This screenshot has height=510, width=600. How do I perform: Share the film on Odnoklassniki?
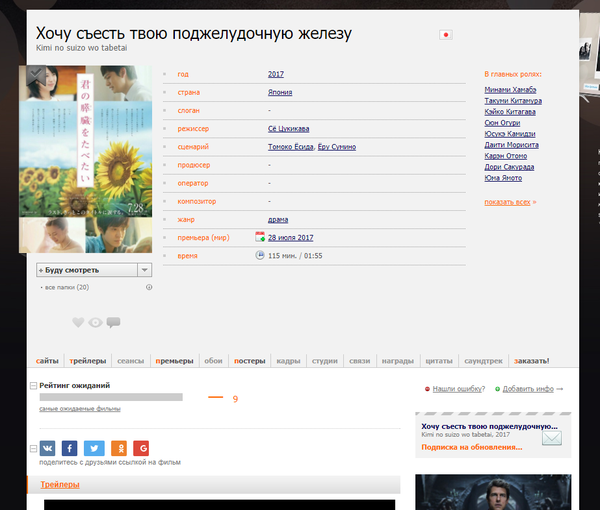click(119, 449)
